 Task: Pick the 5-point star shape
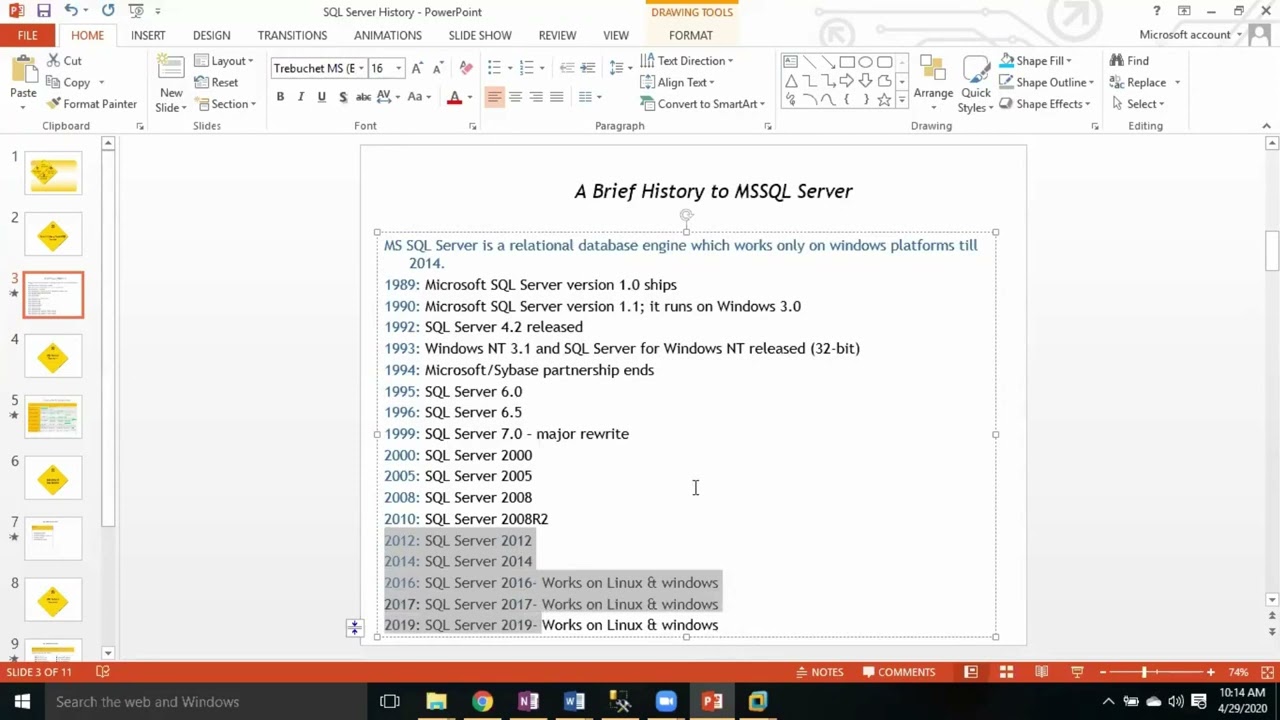pyautogui.click(x=884, y=100)
